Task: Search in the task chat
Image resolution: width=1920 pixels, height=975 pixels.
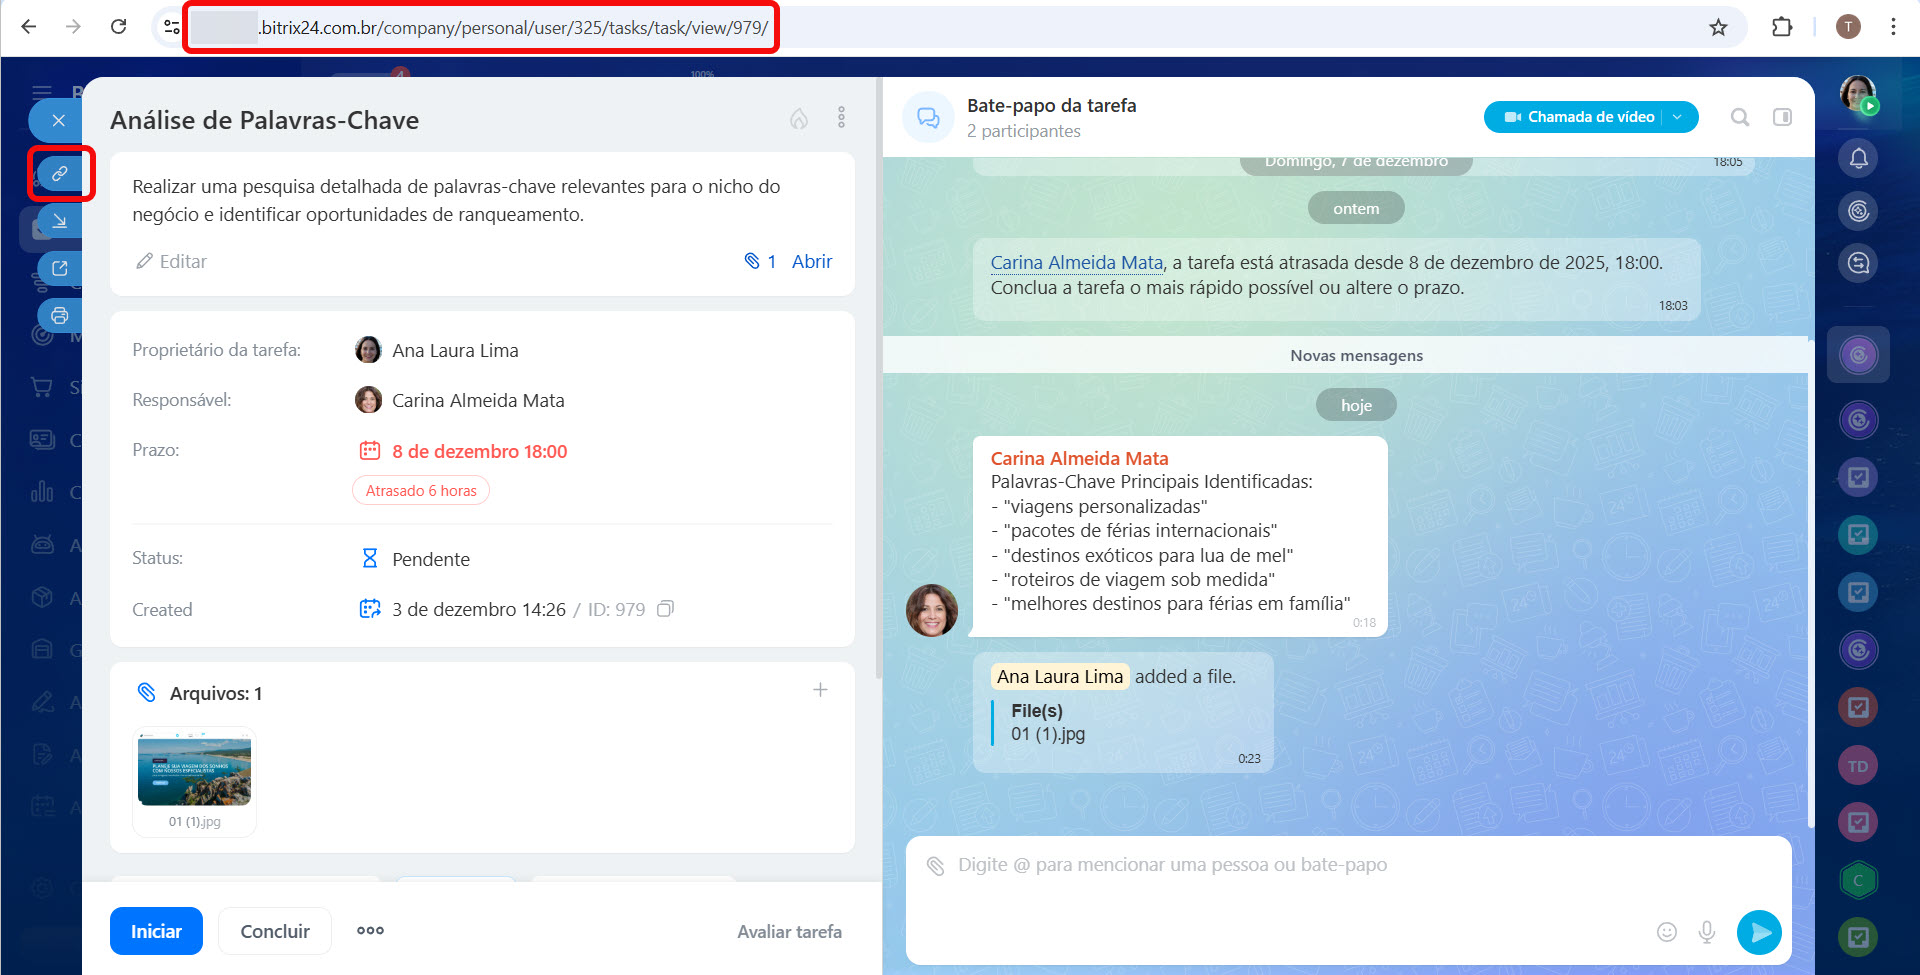Action: pyautogui.click(x=1740, y=117)
